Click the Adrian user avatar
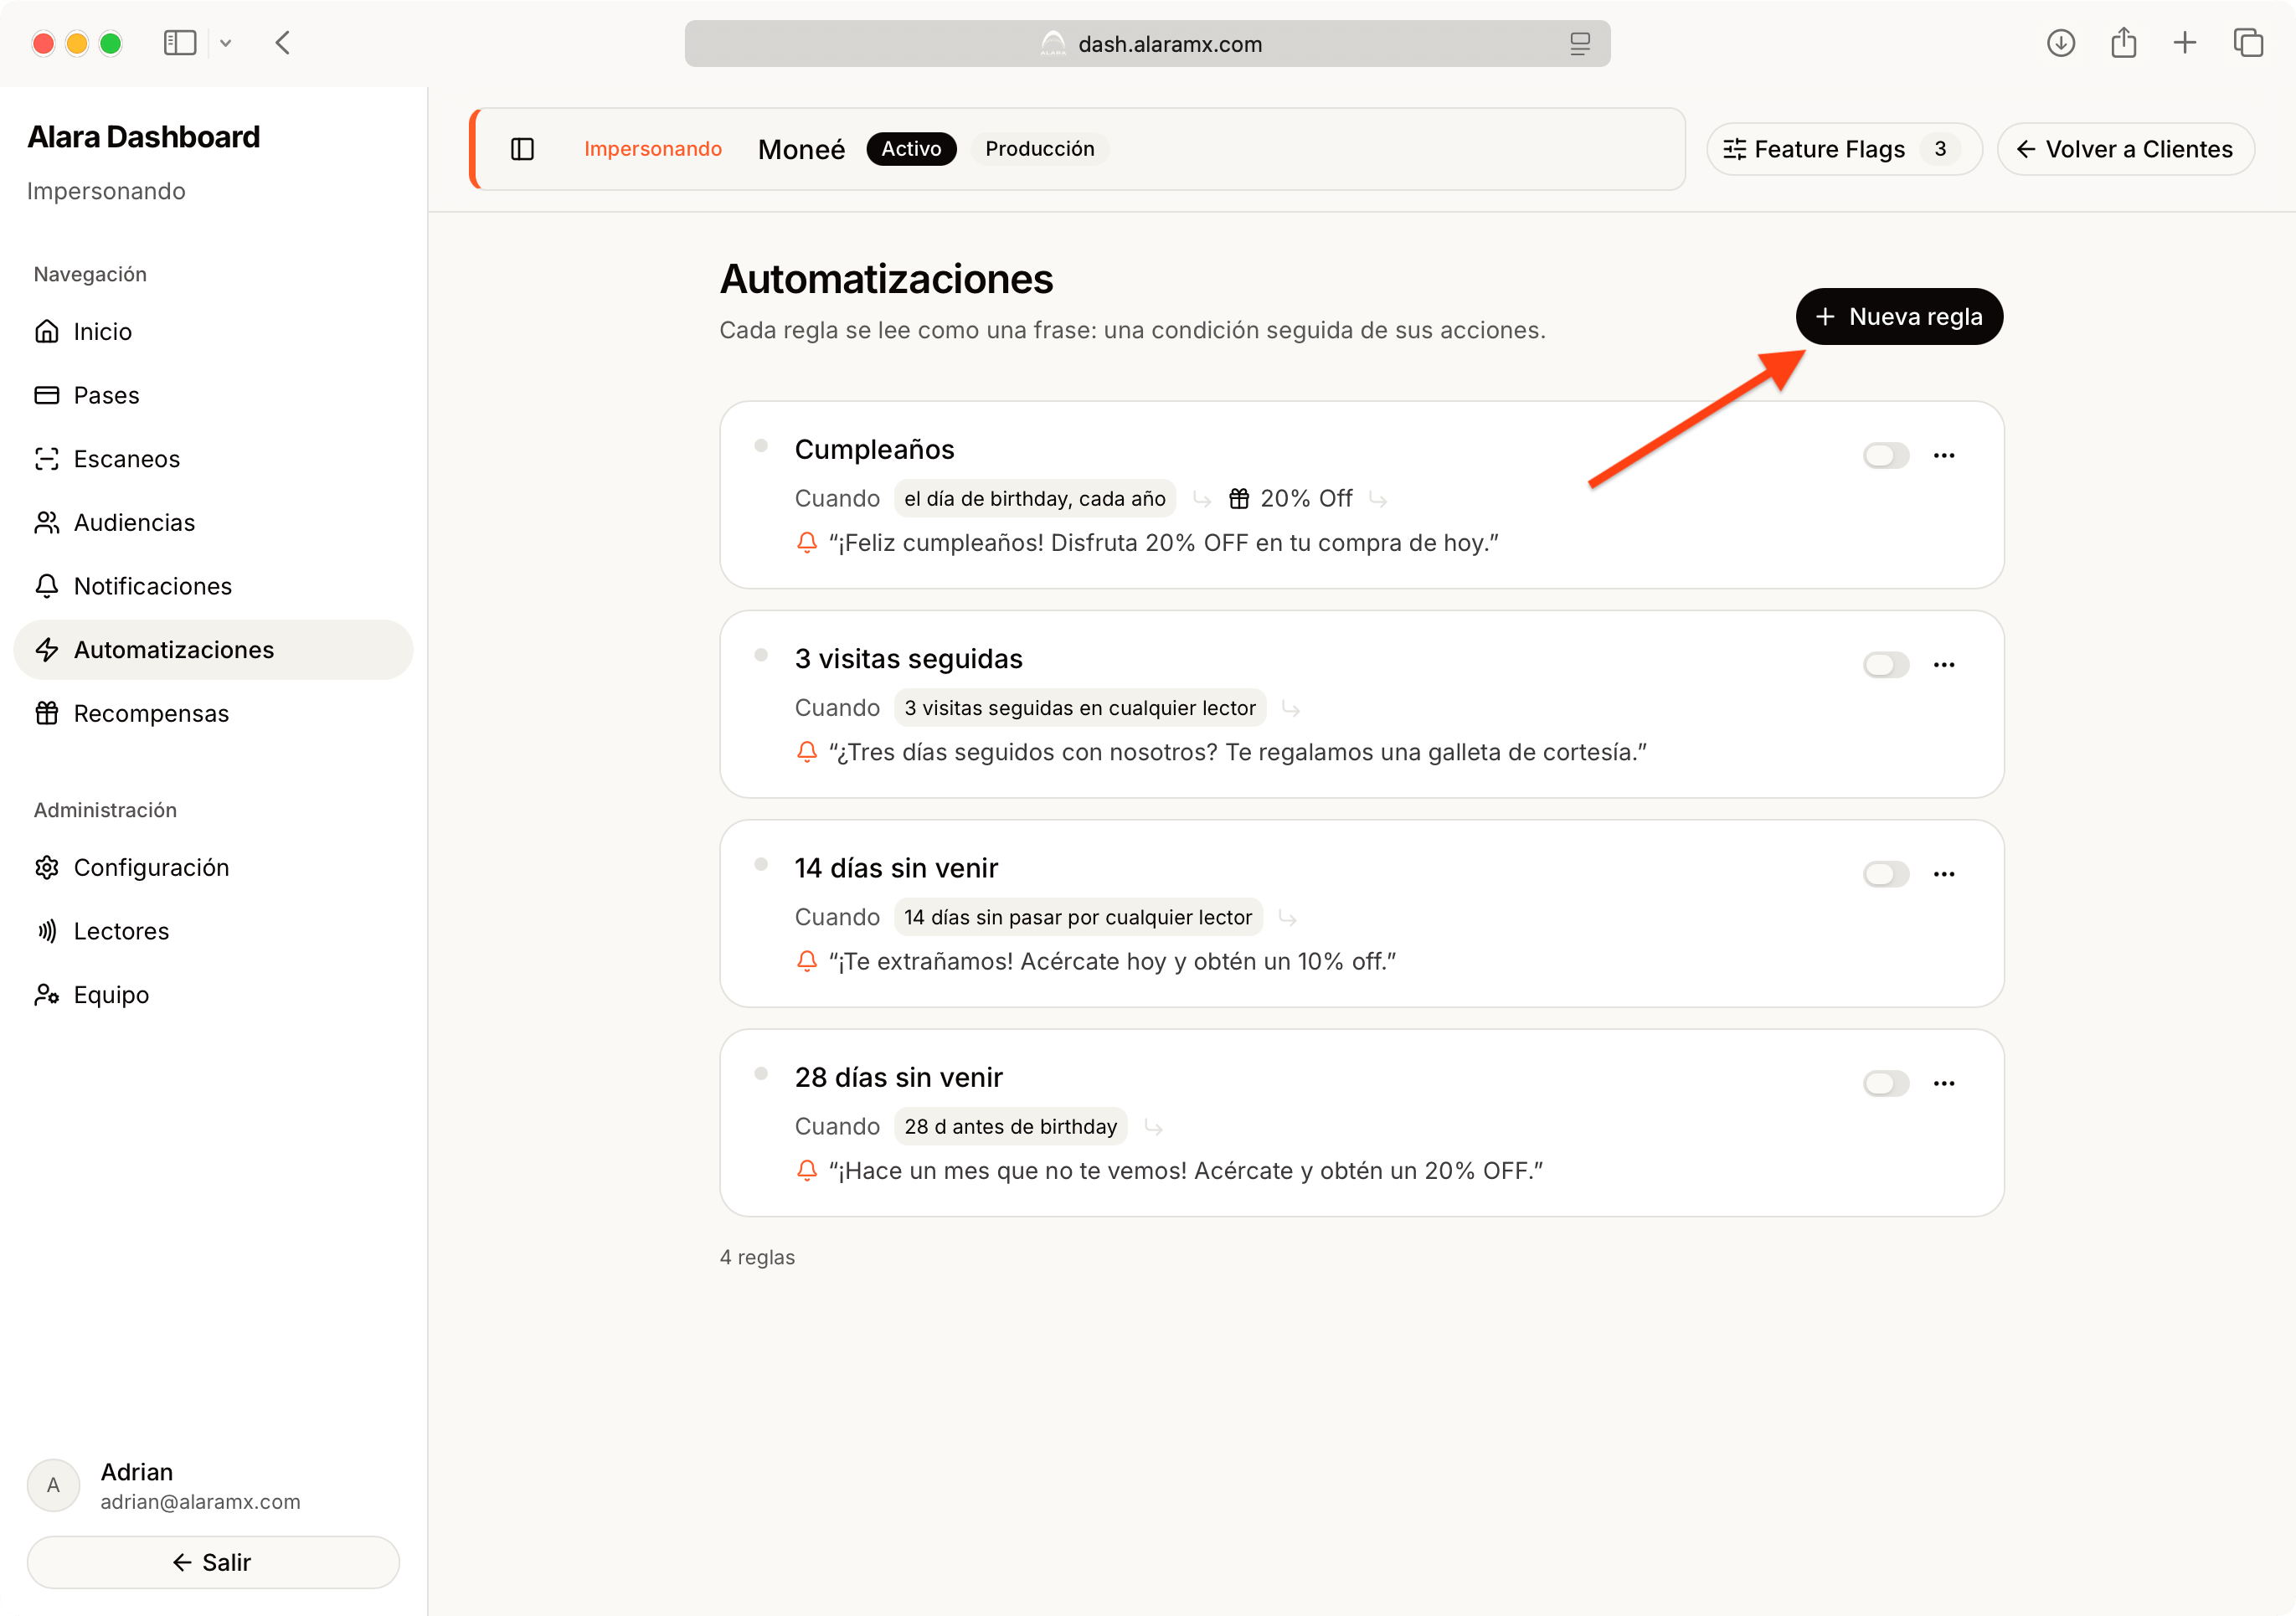 [x=54, y=1485]
